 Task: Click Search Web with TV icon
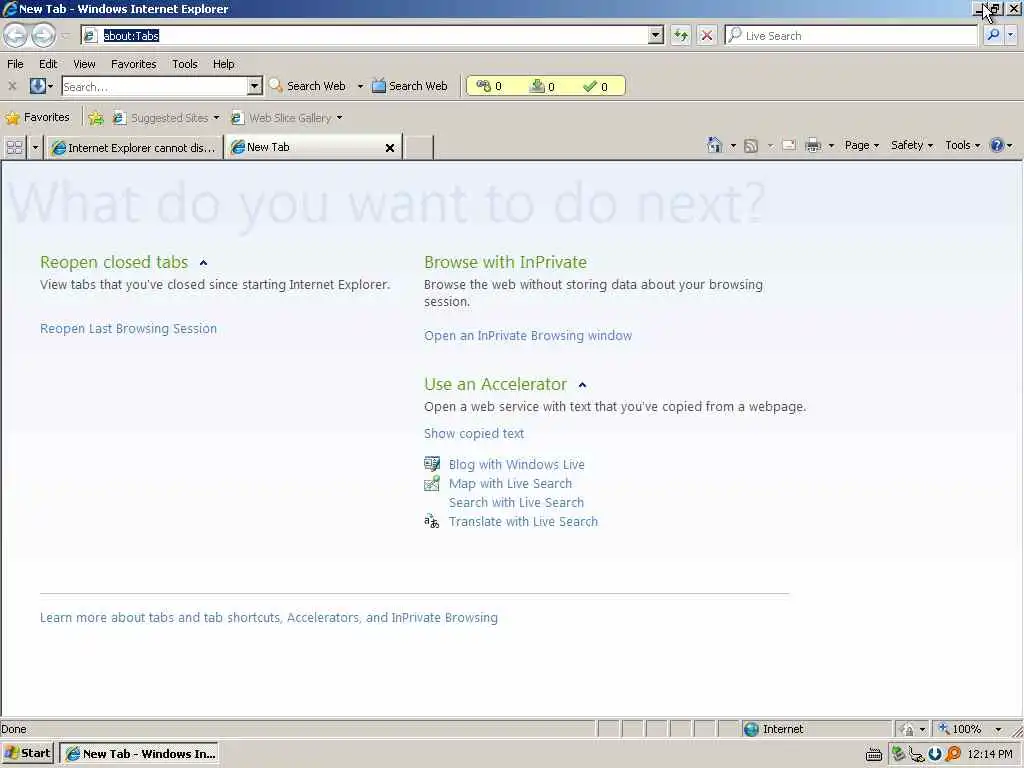(409, 86)
